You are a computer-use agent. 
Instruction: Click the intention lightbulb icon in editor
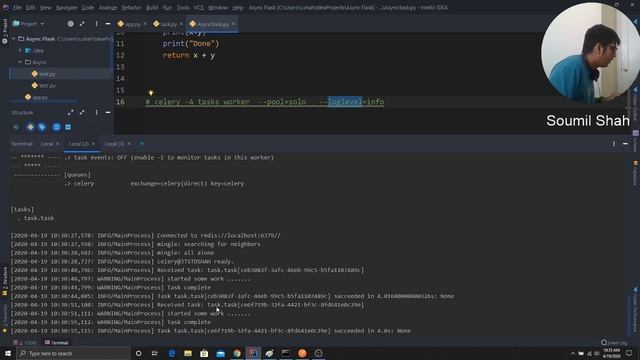151,93
